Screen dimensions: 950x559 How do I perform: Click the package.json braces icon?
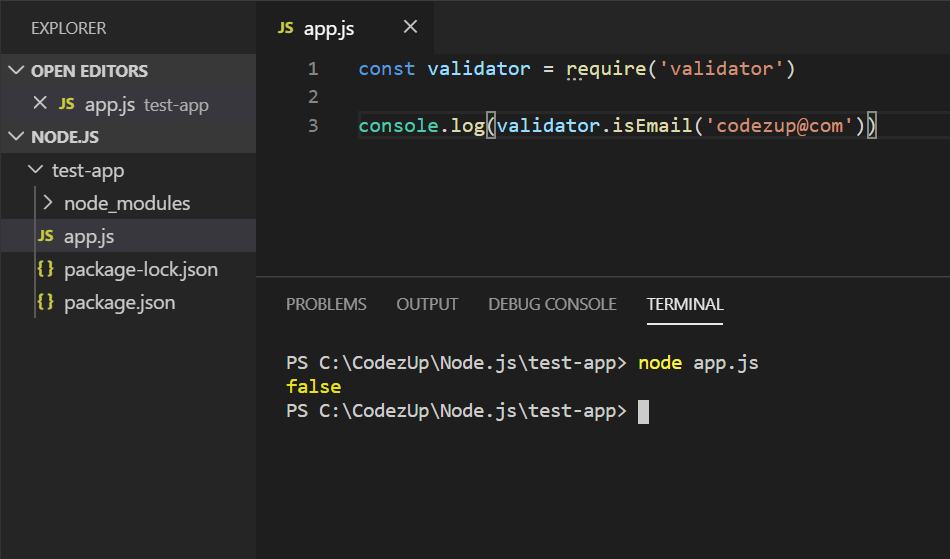pyautogui.click(x=45, y=302)
